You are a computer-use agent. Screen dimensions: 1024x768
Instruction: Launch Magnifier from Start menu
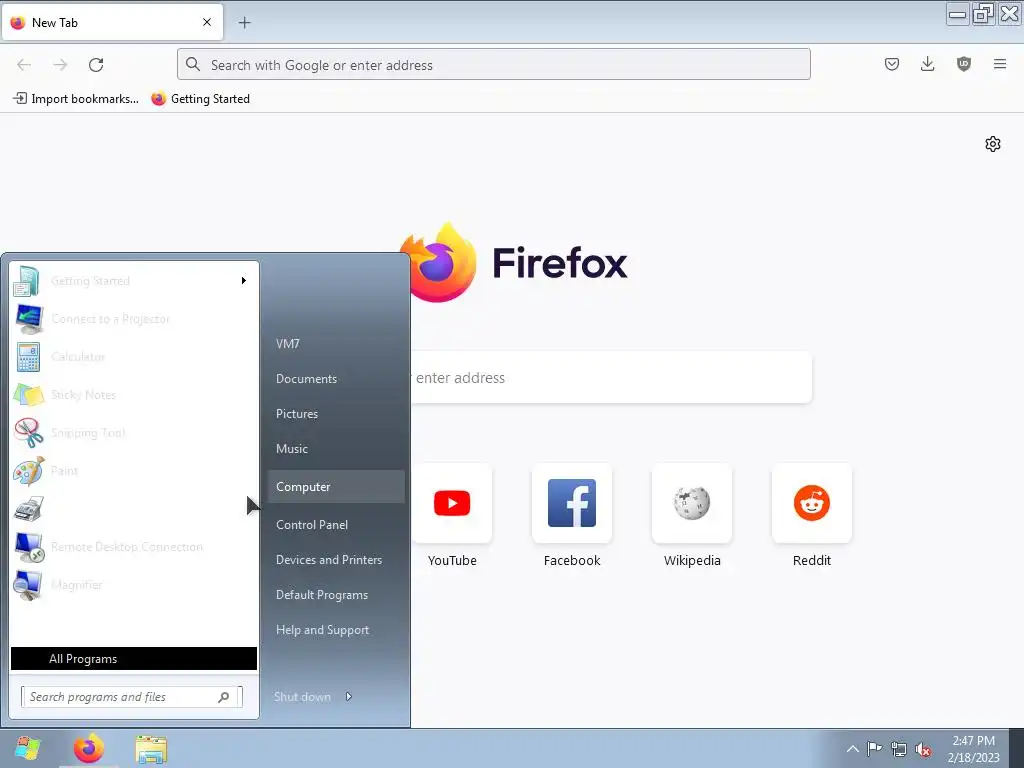point(134,584)
